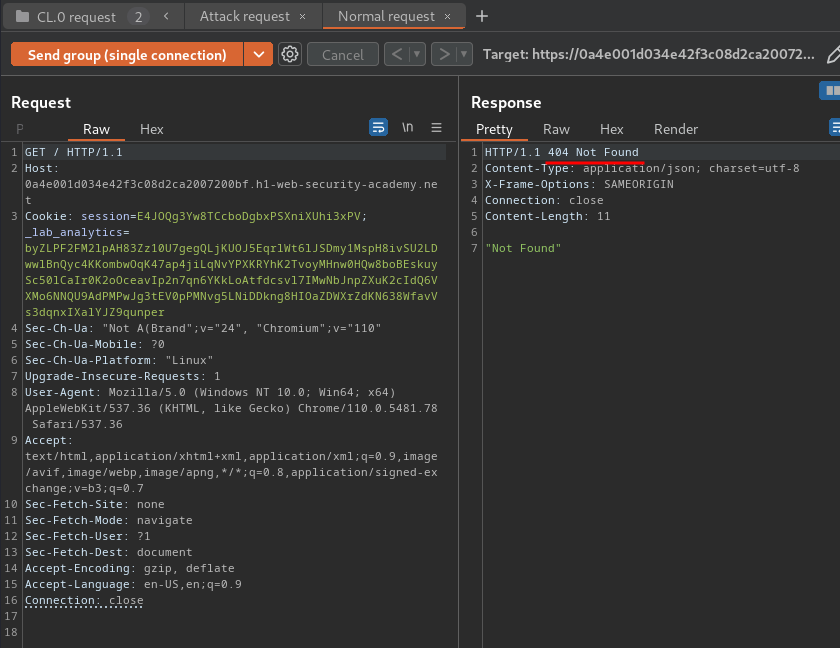840x648 pixels.
Task: Toggle response line wrap icon
Action: (x=835, y=127)
